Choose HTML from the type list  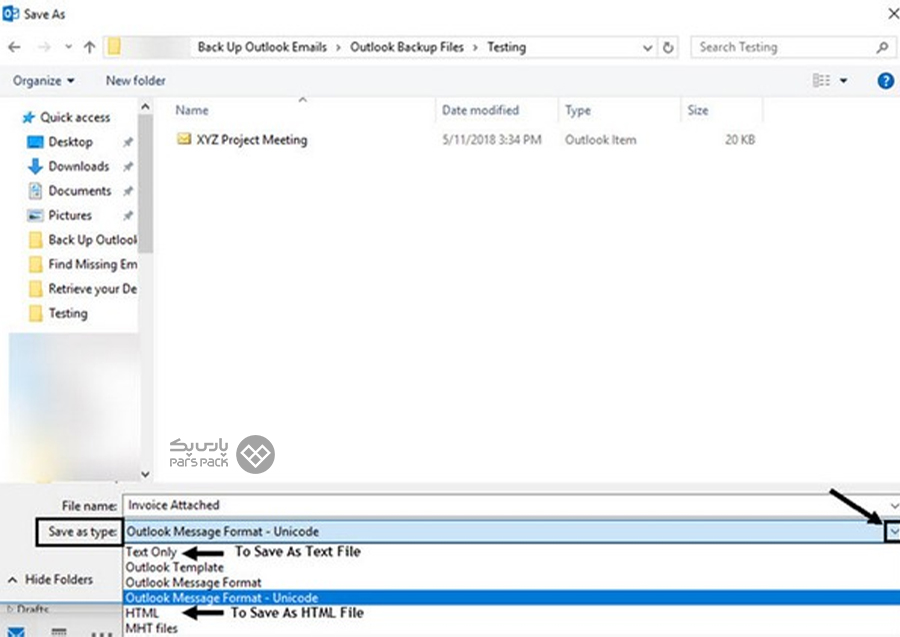[x=142, y=613]
